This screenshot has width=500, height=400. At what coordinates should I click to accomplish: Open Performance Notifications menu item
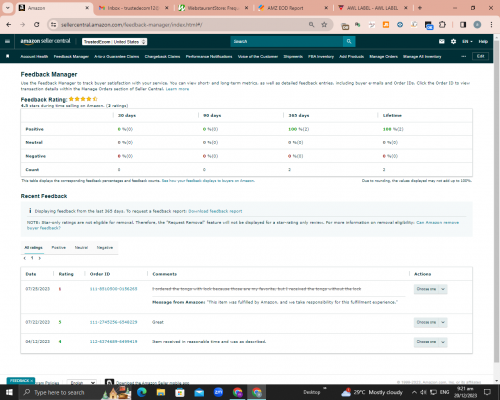point(209,56)
